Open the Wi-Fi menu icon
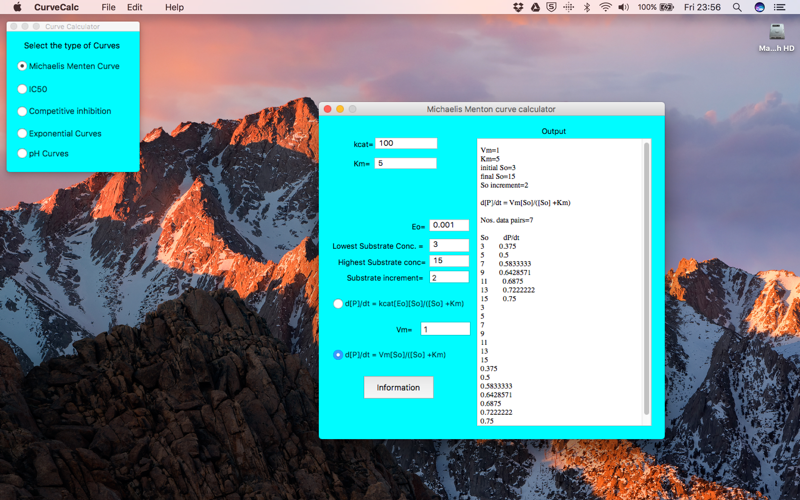This screenshot has height=500, width=800. 605,7
